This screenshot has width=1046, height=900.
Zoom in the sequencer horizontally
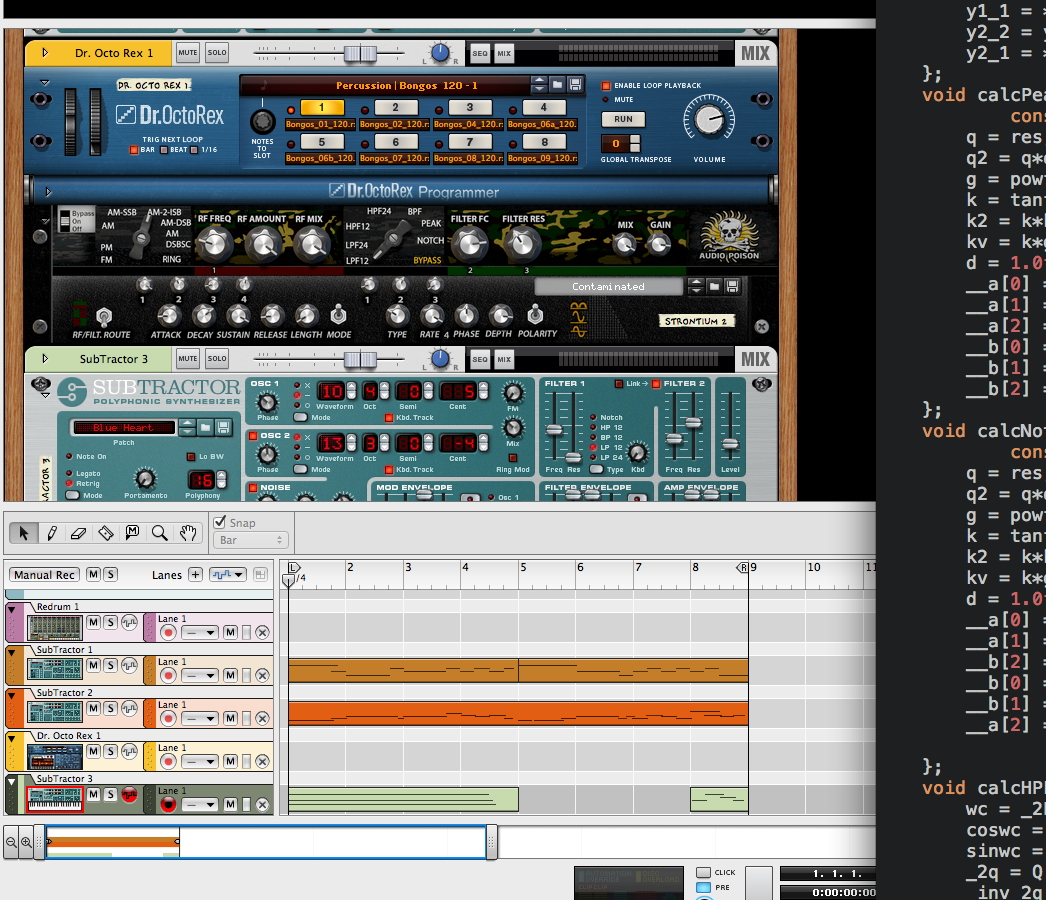coord(26,843)
